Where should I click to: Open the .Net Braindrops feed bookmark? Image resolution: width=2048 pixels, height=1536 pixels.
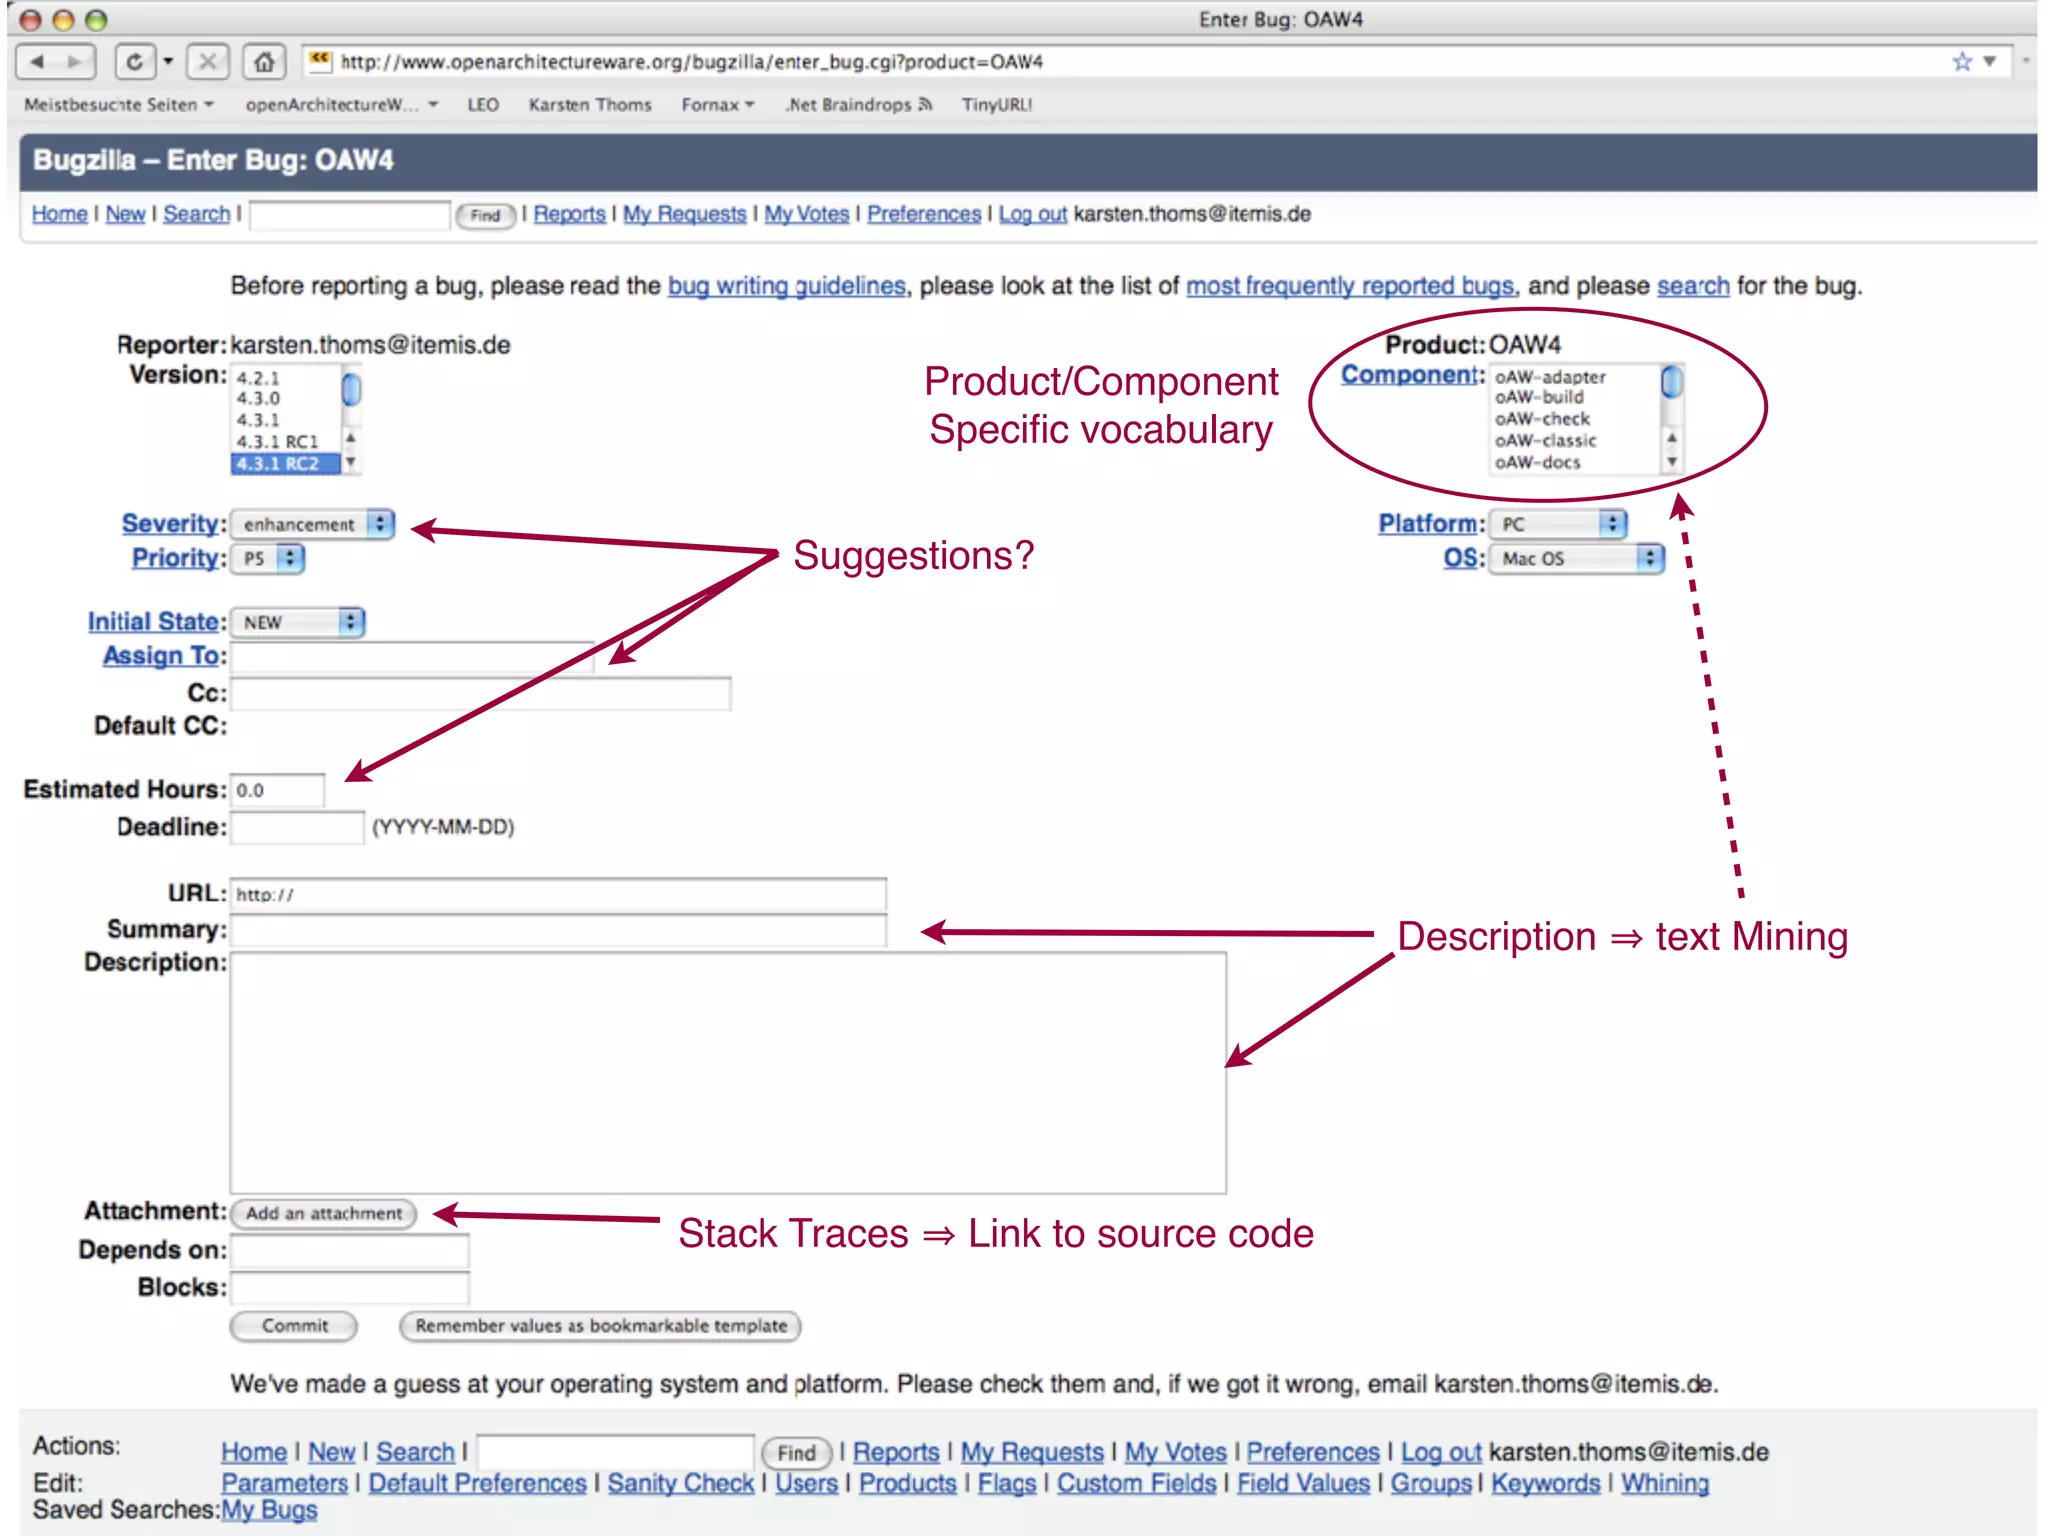tap(859, 105)
